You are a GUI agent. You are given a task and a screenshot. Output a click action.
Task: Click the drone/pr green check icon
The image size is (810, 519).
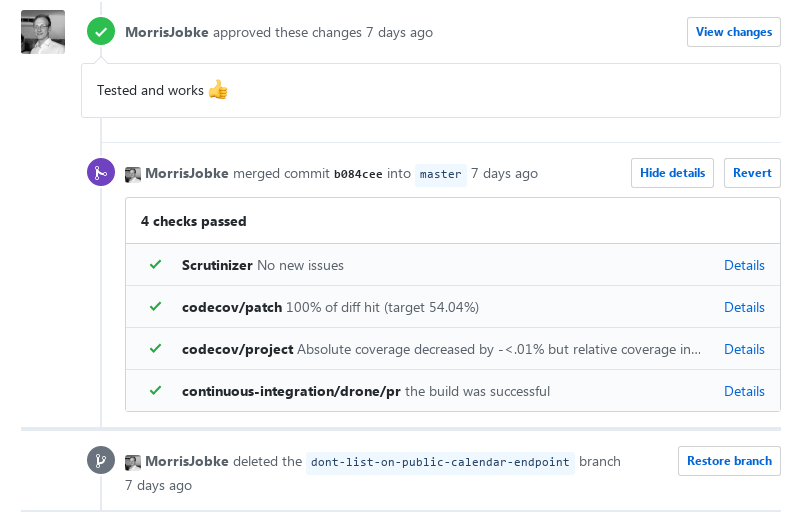pyautogui.click(x=155, y=390)
